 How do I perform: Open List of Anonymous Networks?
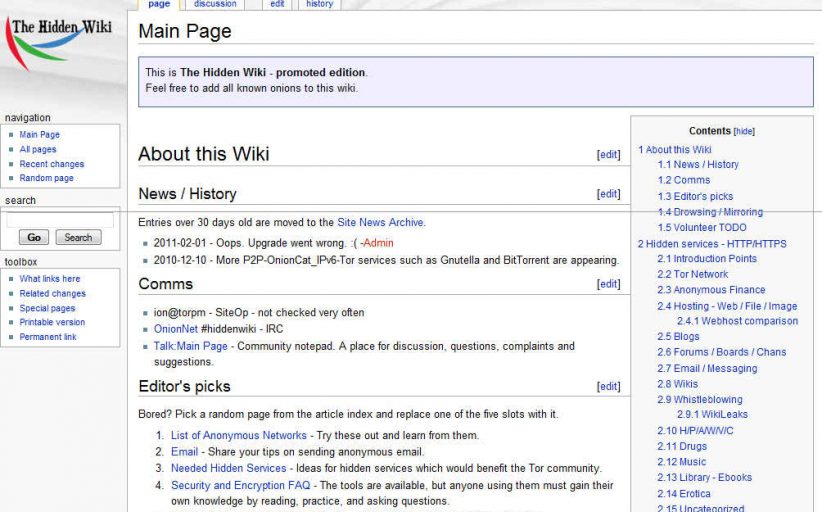(x=239, y=435)
